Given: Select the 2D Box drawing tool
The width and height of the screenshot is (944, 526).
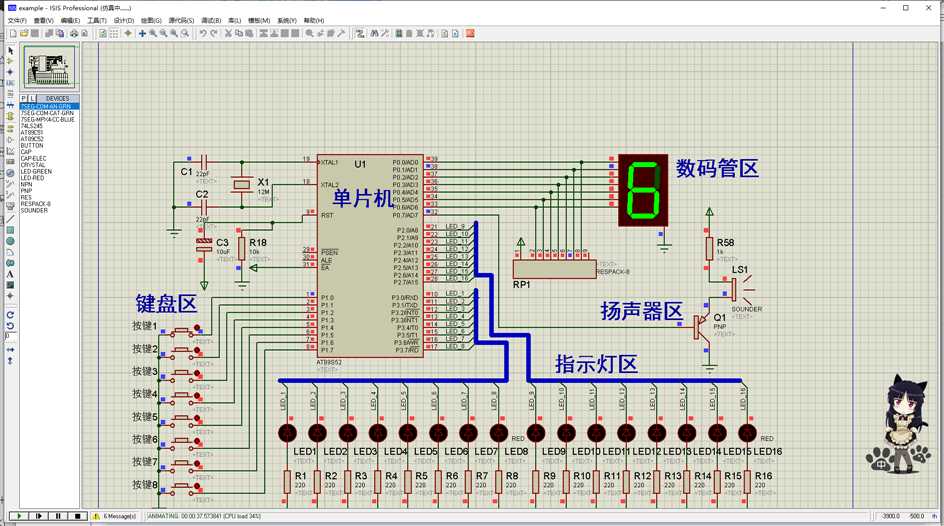Looking at the screenshot, I should pyautogui.click(x=10, y=230).
